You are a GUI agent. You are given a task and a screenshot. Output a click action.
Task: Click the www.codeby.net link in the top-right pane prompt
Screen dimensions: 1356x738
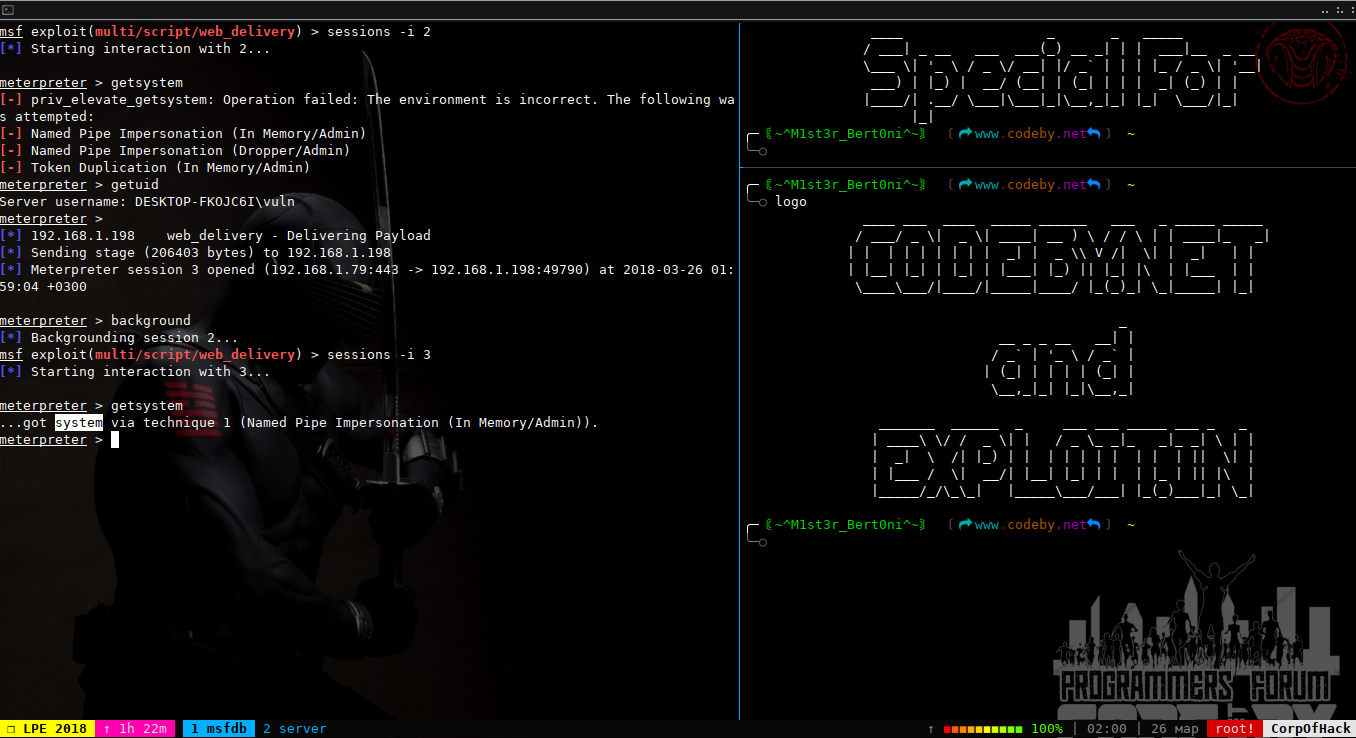(1030, 133)
